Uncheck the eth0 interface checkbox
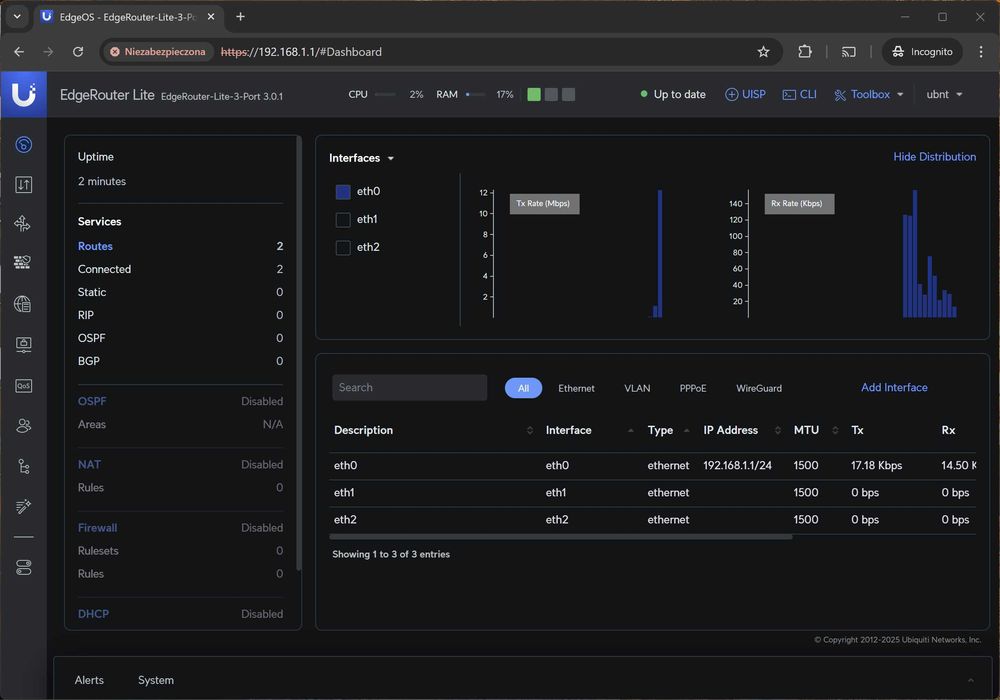1000x700 pixels. click(x=343, y=192)
